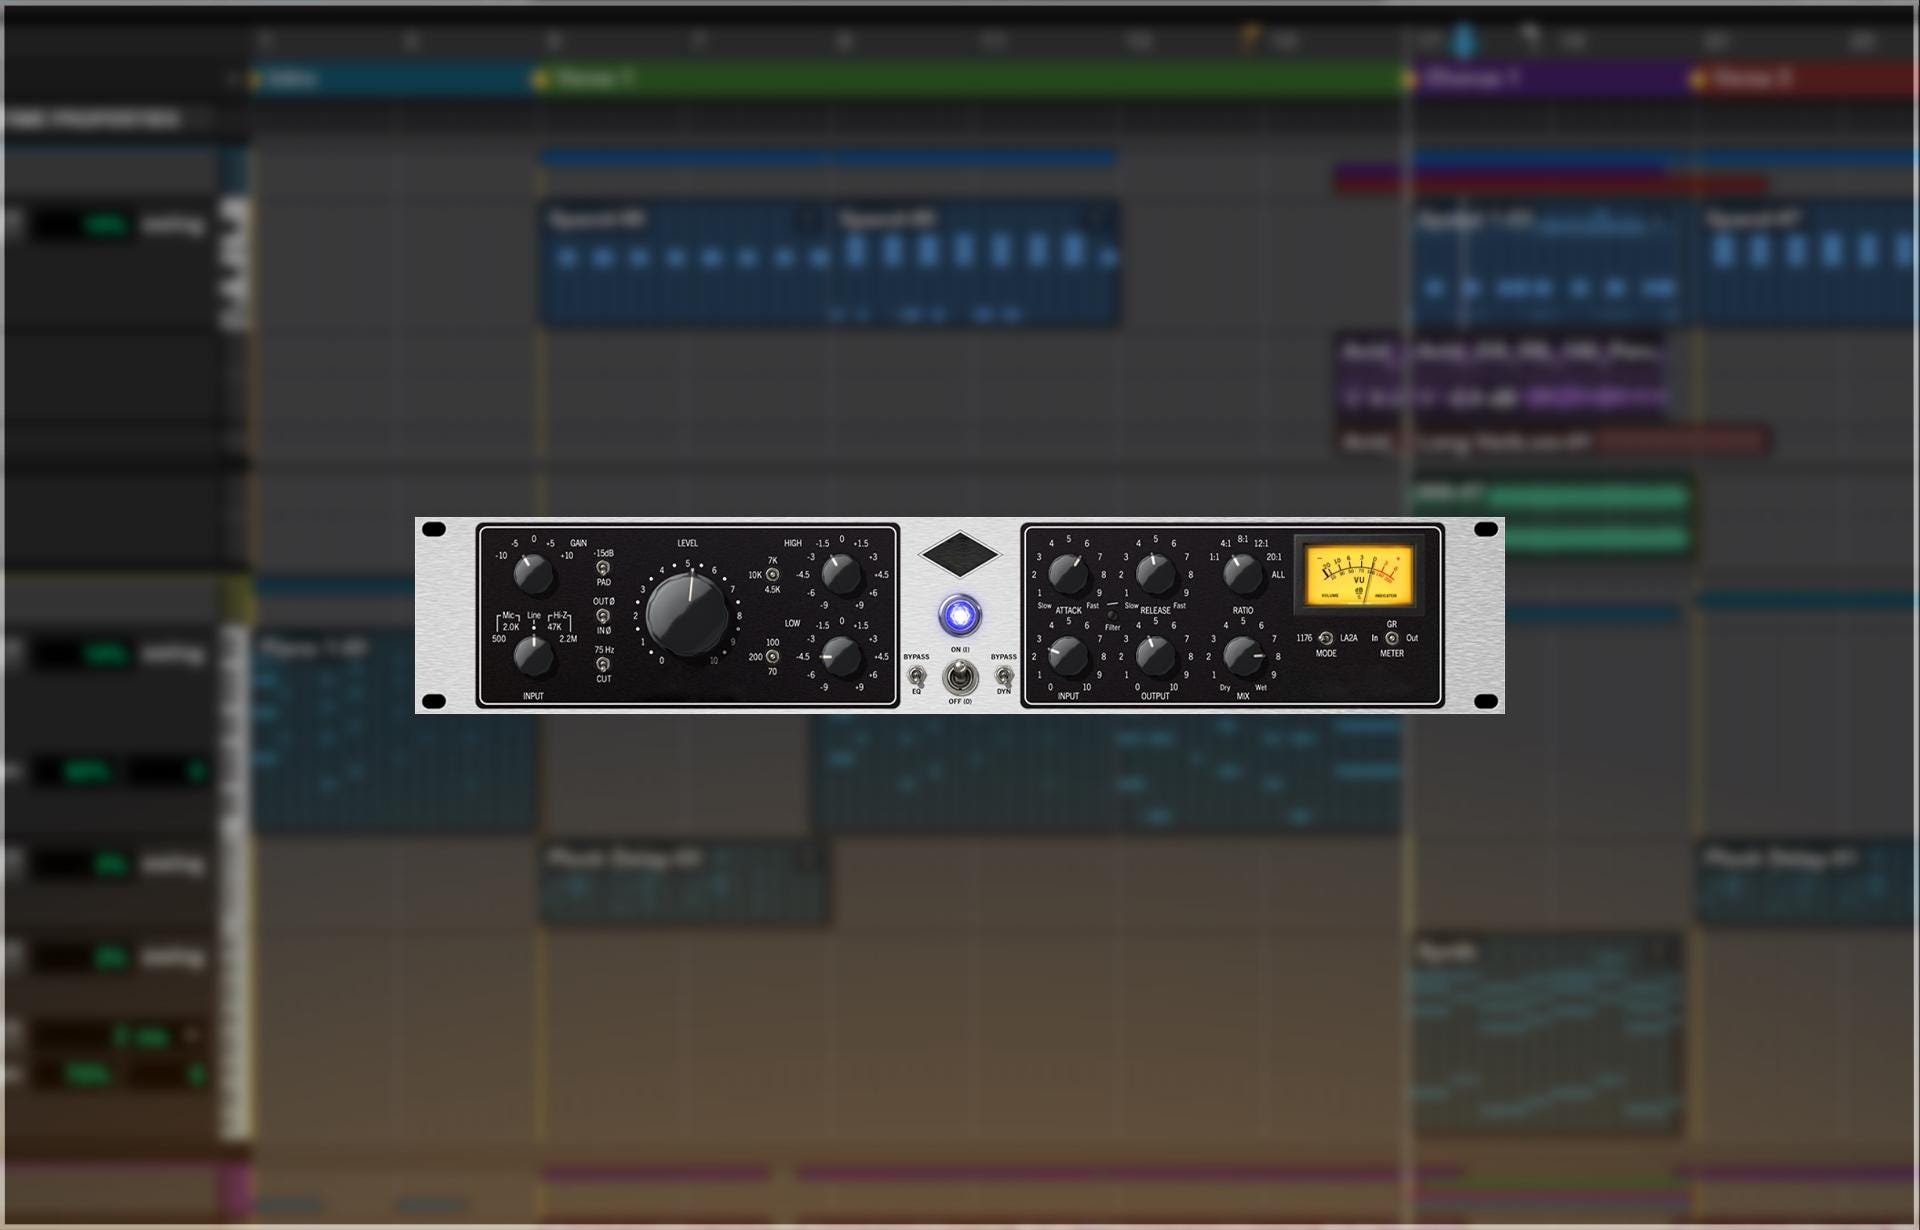Click the Hi-Z label on input dial

click(559, 616)
